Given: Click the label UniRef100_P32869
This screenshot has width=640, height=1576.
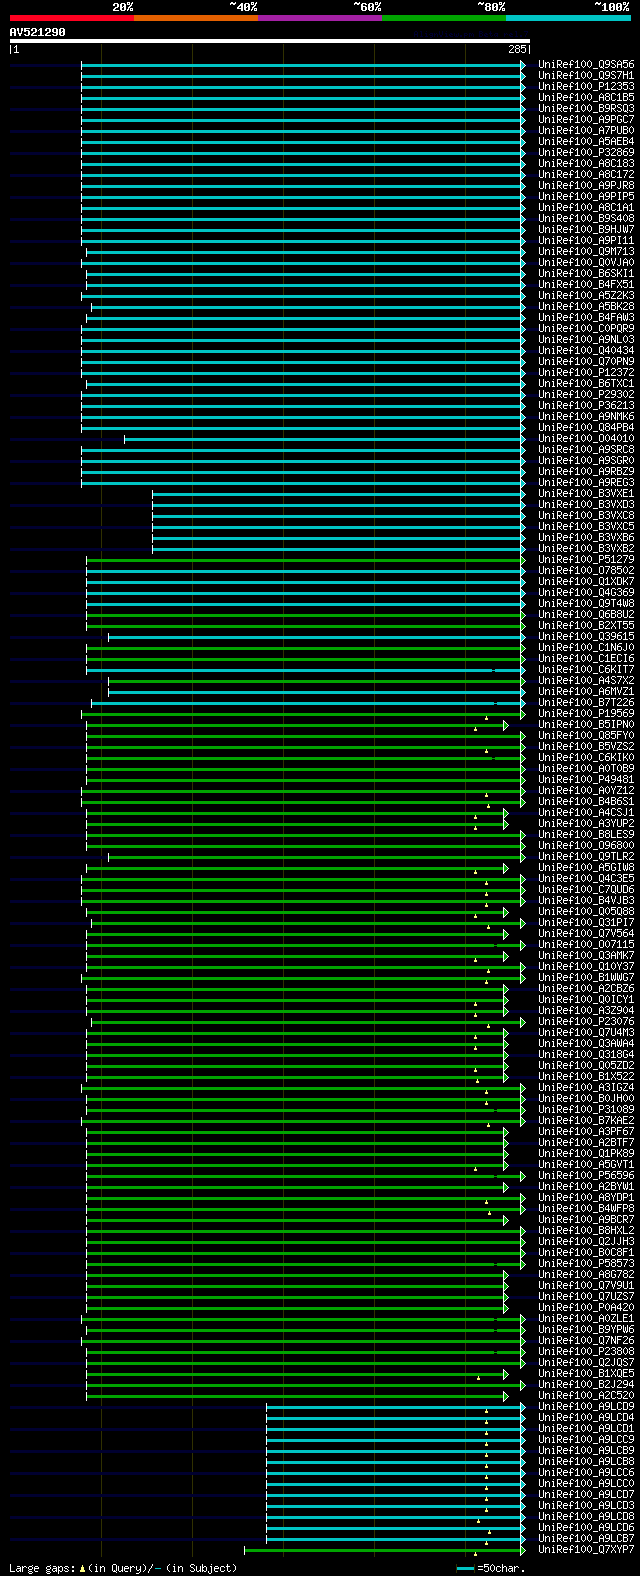Looking at the screenshot, I should click(x=586, y=152).
